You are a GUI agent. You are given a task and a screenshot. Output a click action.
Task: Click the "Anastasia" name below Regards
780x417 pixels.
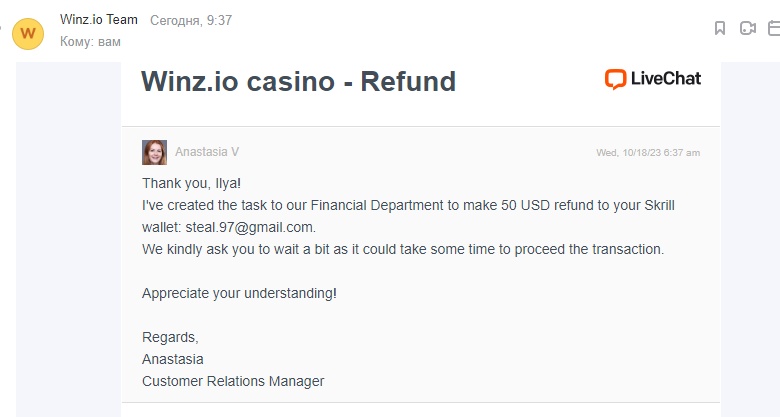pos(173,359)
